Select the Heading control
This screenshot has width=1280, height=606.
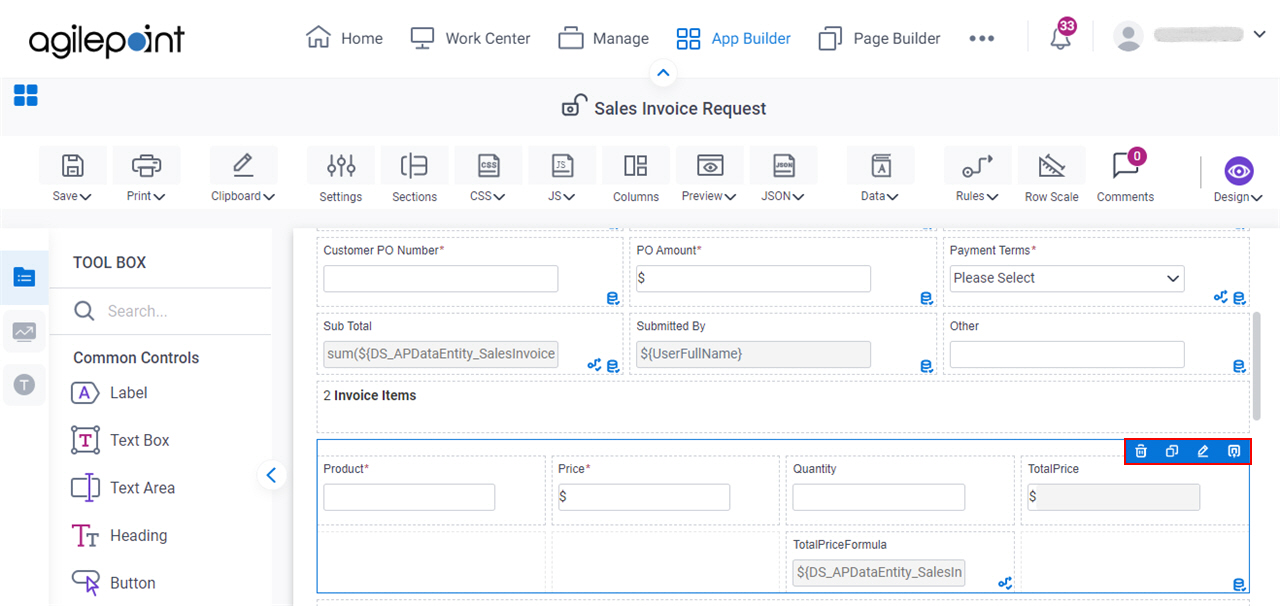(120, 536)
